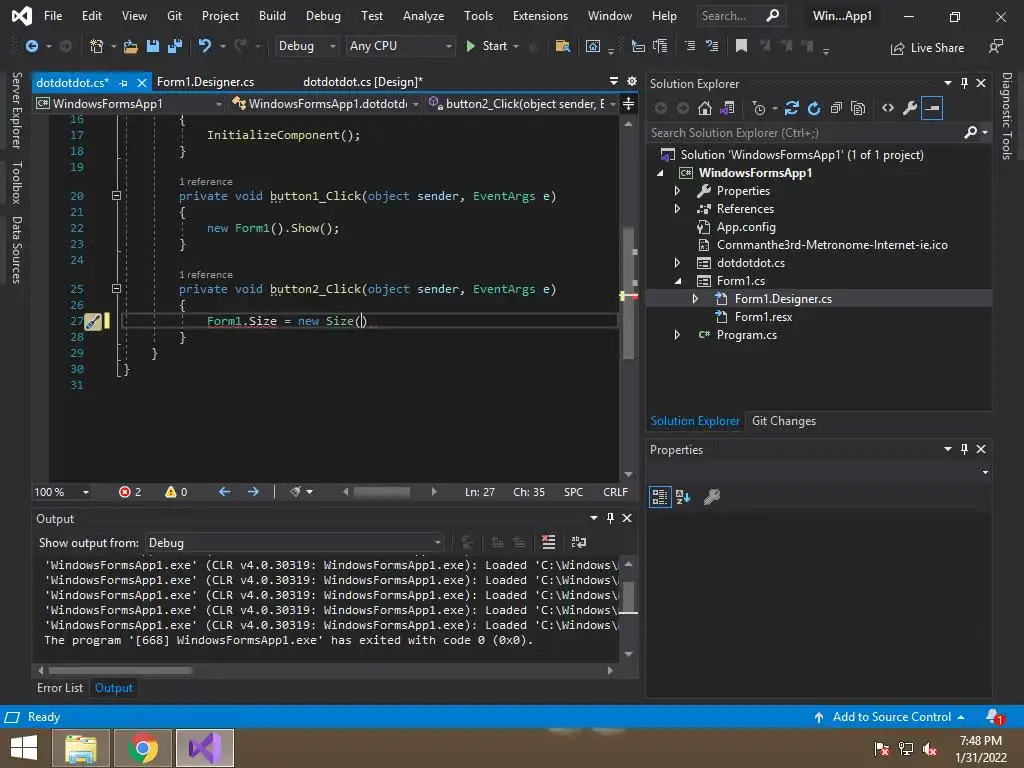Image resolution: width=1024 pixels, height=768 pixels.
Task: Open project properties via wrench icon
Action: coord(909,108)
